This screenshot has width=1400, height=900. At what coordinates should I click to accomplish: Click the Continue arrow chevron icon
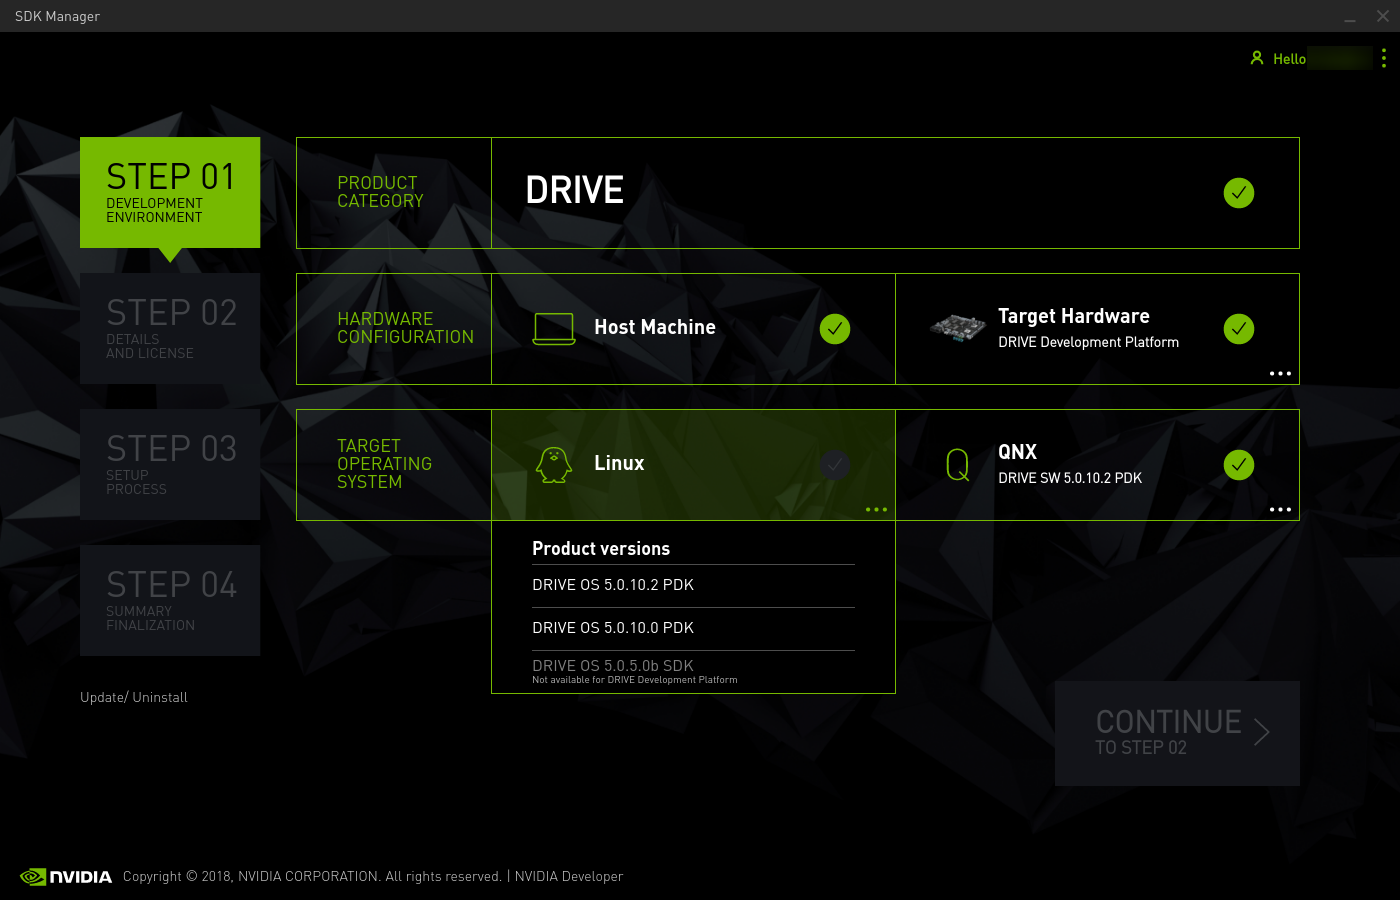click(x=1261, y=733)
